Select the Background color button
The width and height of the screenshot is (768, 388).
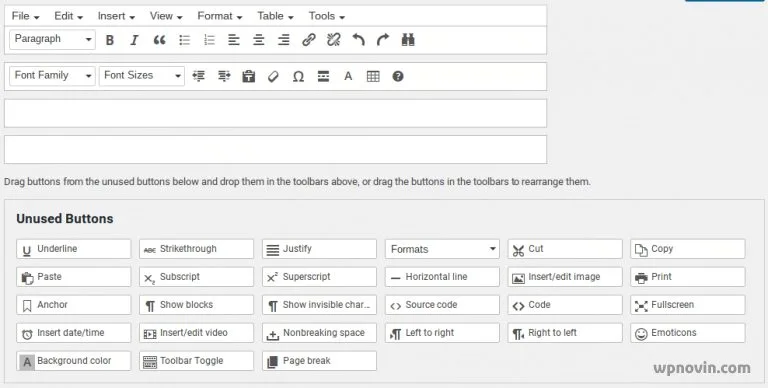coord(73,361)
